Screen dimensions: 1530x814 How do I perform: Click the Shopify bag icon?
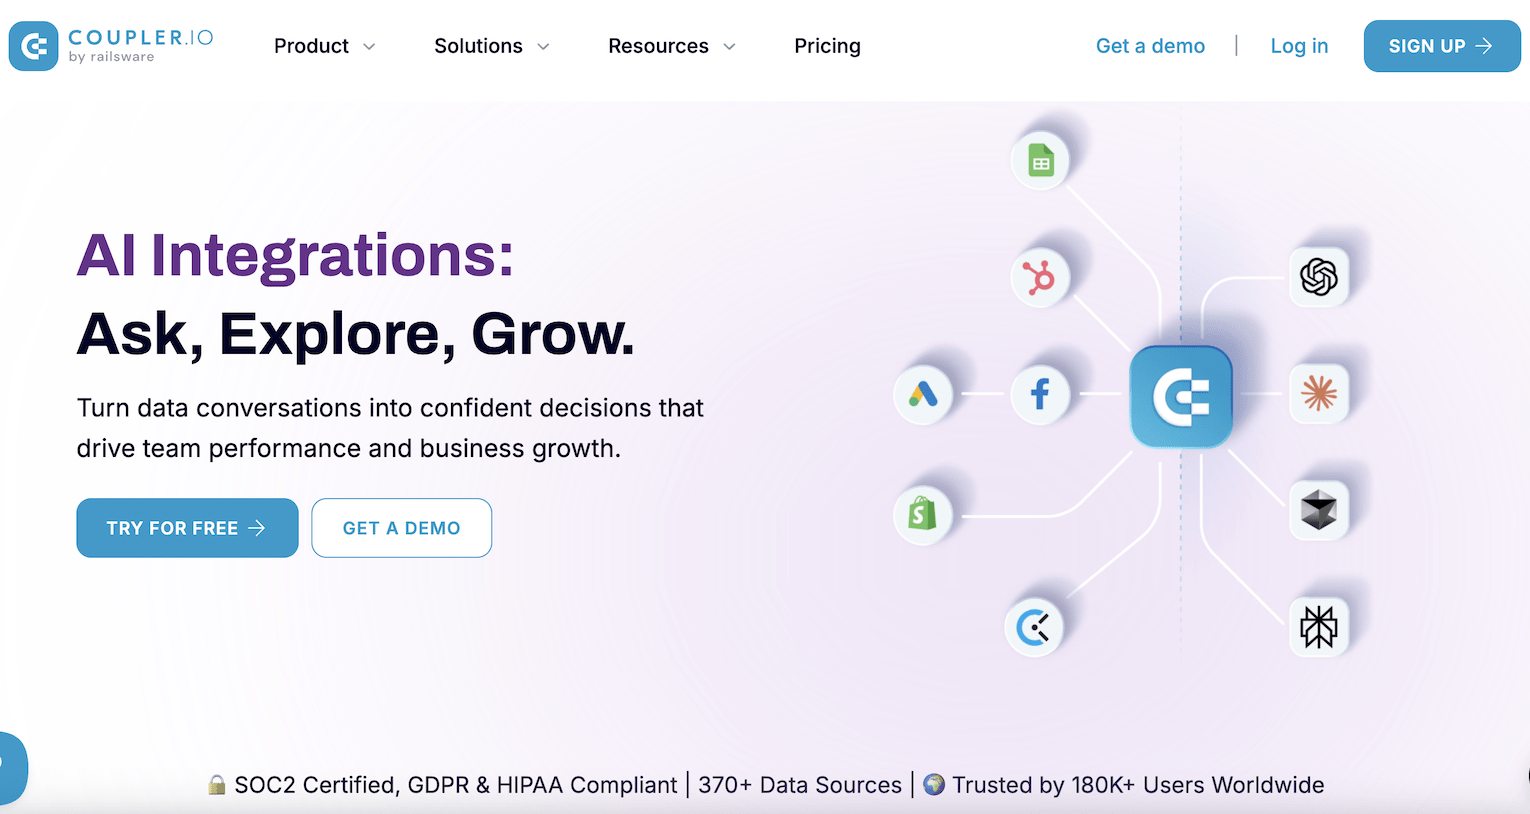point(922,514)
